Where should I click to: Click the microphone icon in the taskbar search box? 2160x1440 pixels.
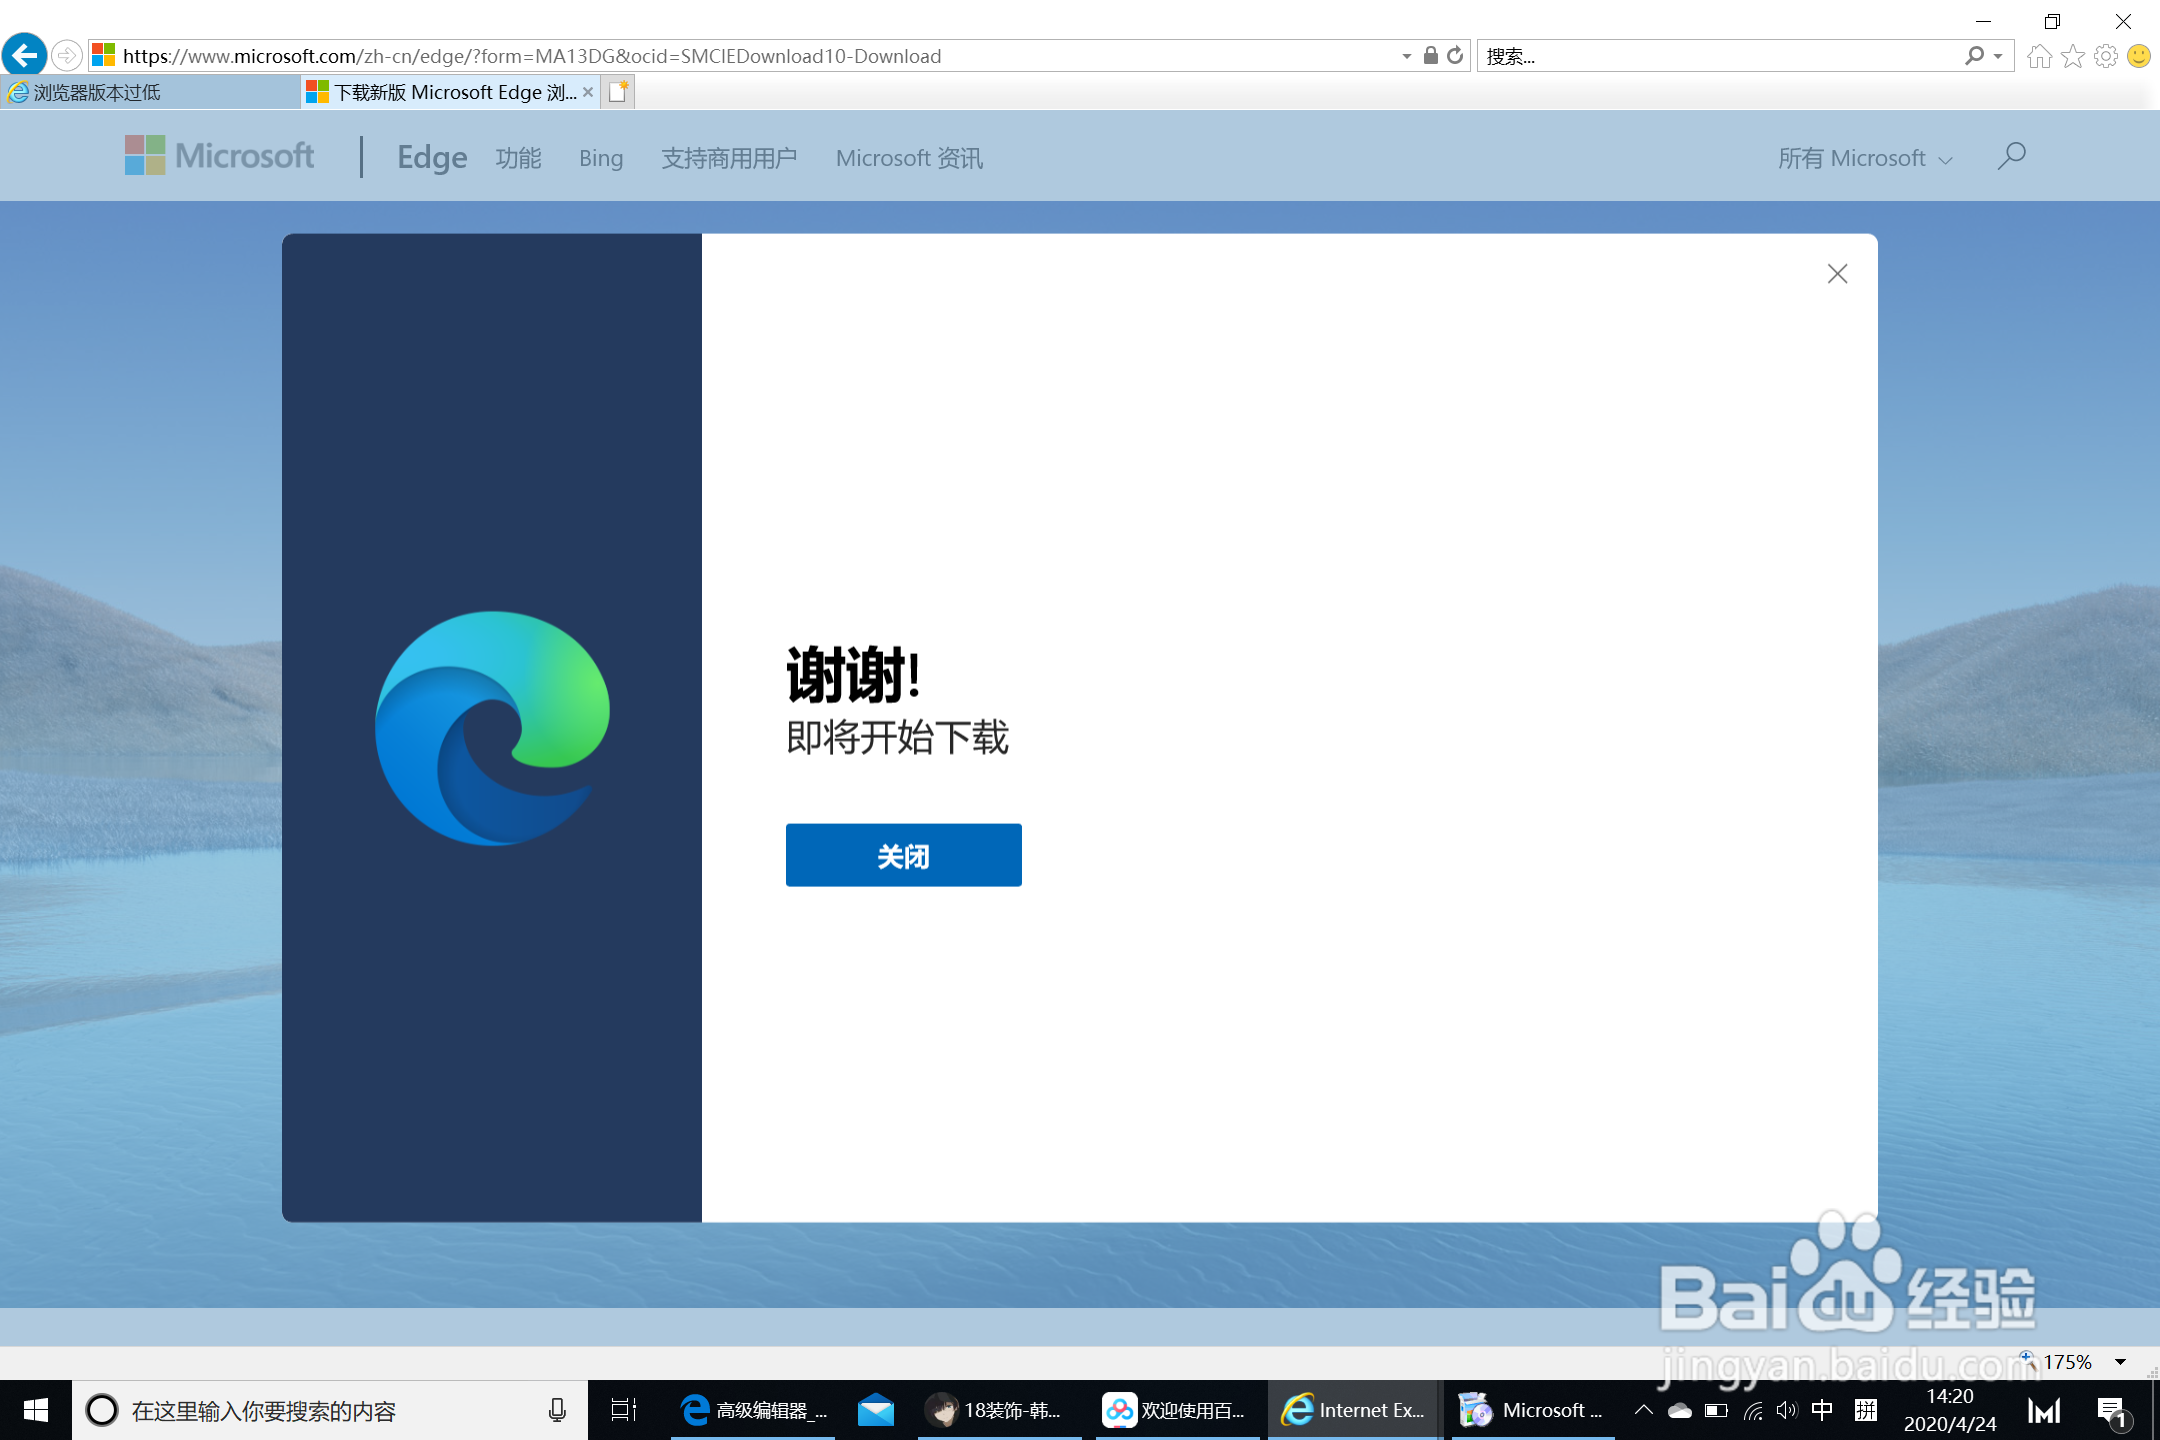click(557, 1410)
